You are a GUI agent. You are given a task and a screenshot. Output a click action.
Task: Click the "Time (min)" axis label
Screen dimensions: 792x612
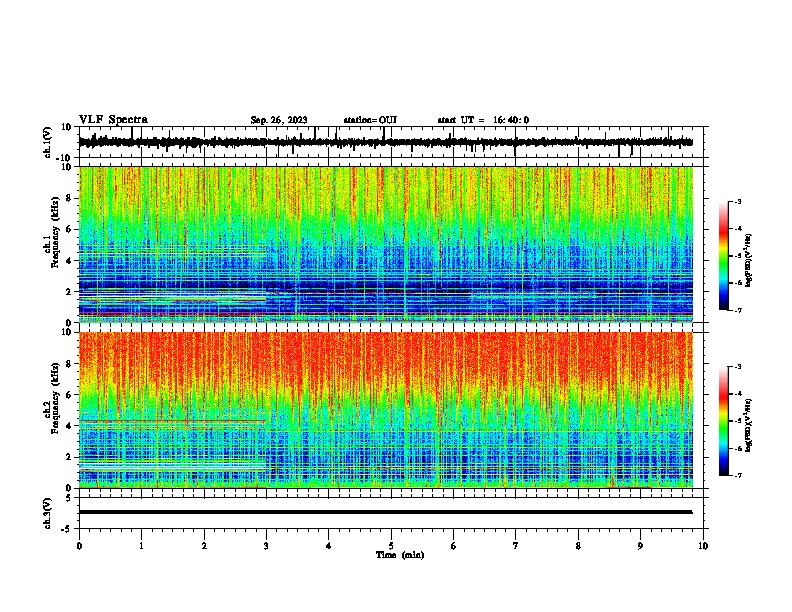[x=400, y=555]
